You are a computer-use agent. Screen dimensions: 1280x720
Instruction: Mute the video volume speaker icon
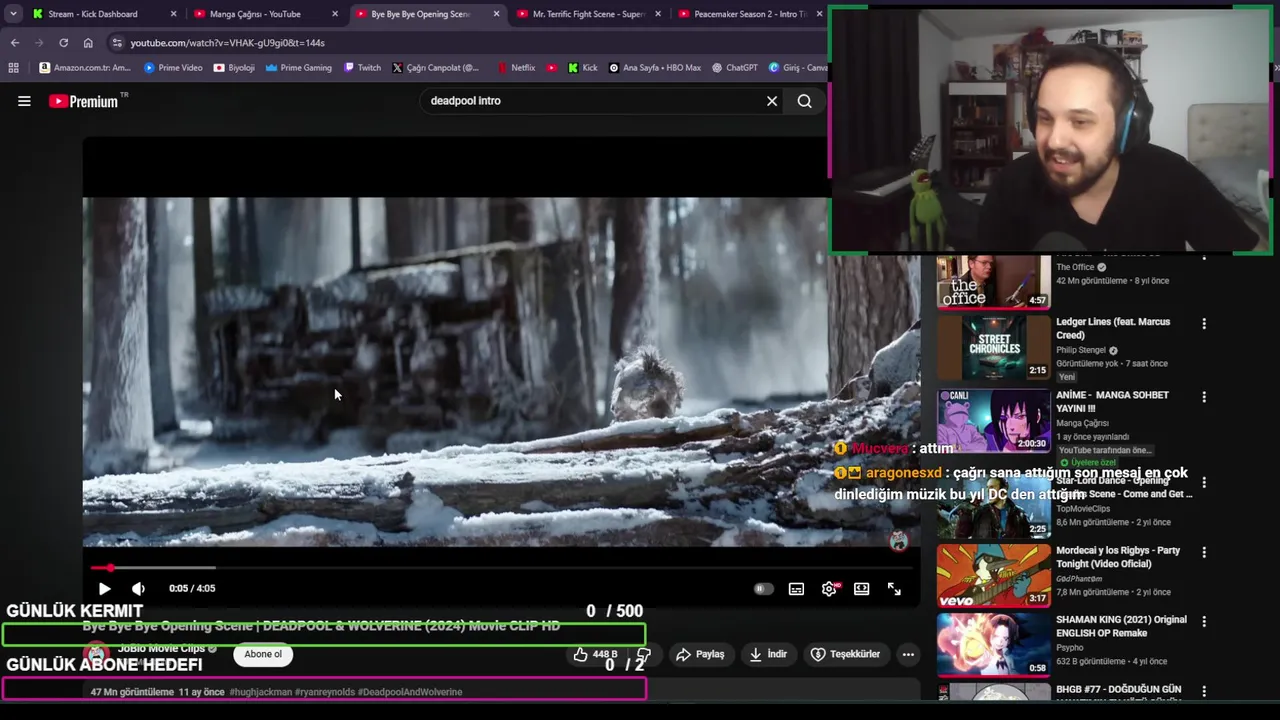point(138,589)
